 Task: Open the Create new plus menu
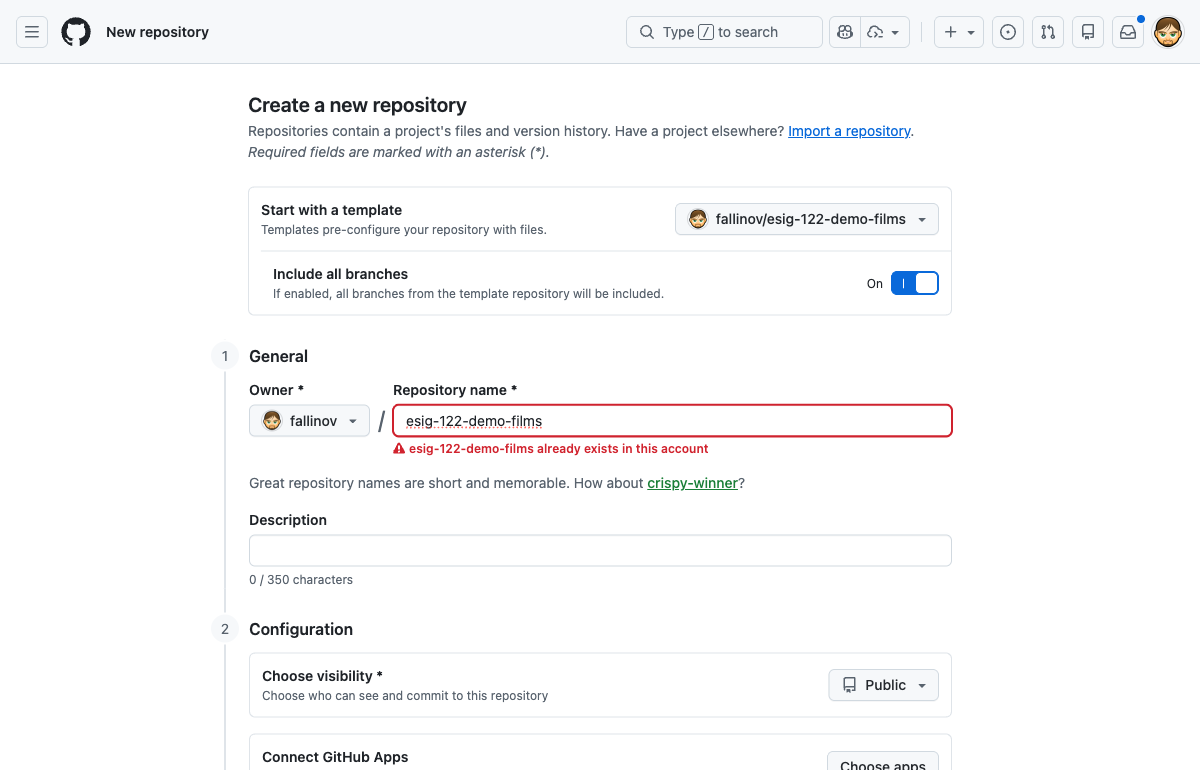tap(959, 32)
